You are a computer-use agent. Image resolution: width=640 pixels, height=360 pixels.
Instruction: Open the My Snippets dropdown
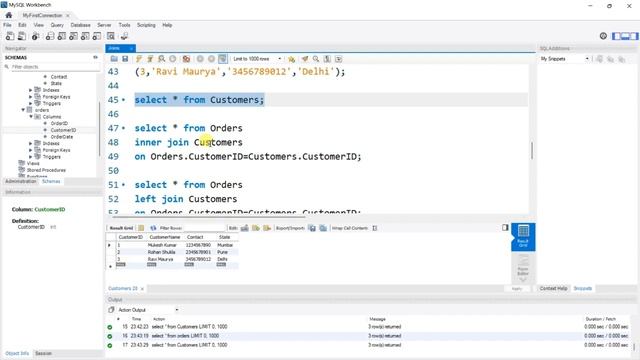click(x=565, y=59)
